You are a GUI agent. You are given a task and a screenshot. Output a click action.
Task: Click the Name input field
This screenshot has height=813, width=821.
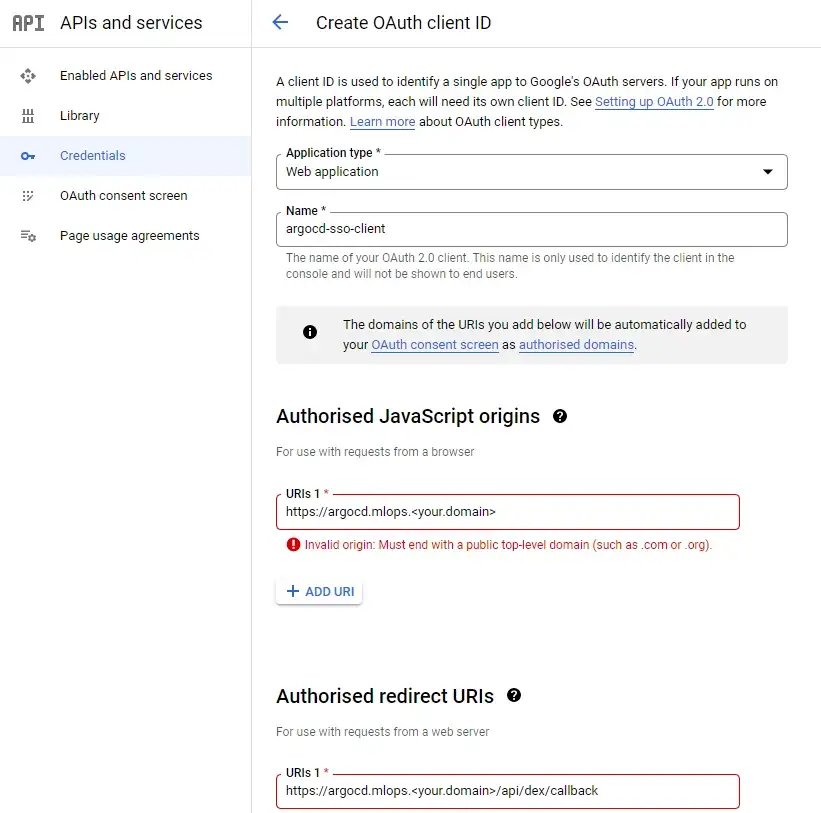531,229
